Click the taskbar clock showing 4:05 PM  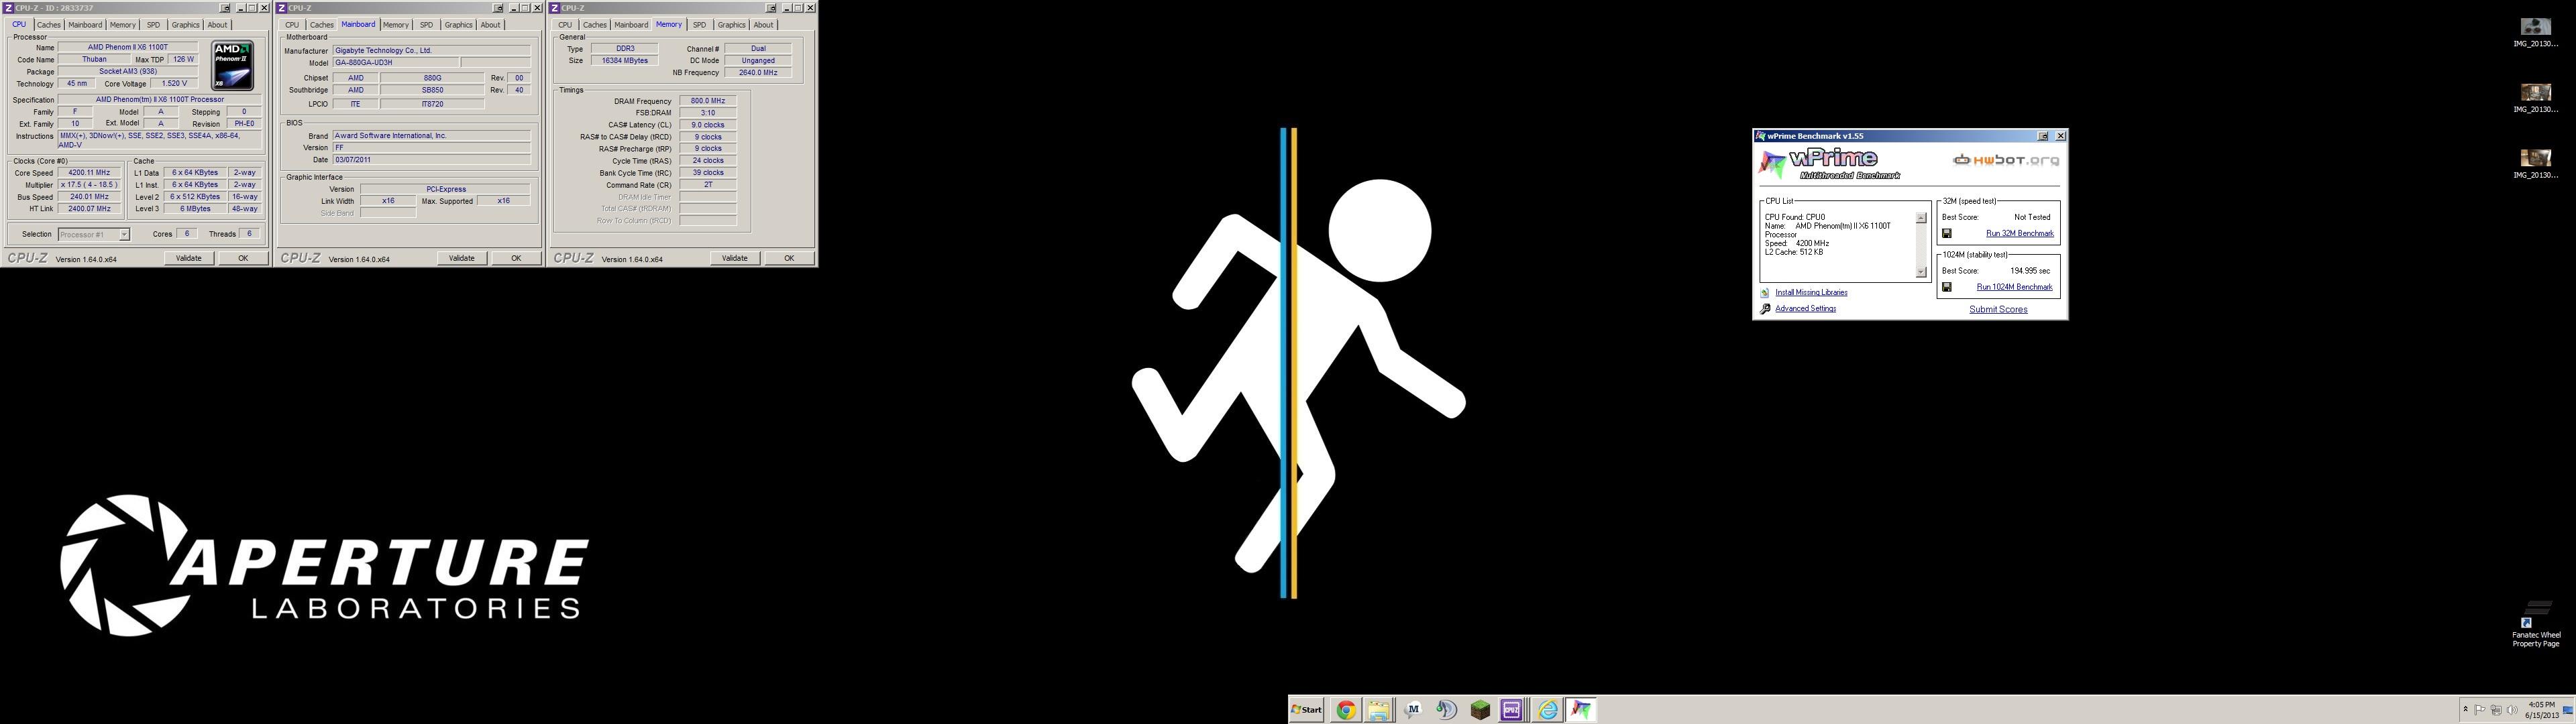(x=2541, y=710)
